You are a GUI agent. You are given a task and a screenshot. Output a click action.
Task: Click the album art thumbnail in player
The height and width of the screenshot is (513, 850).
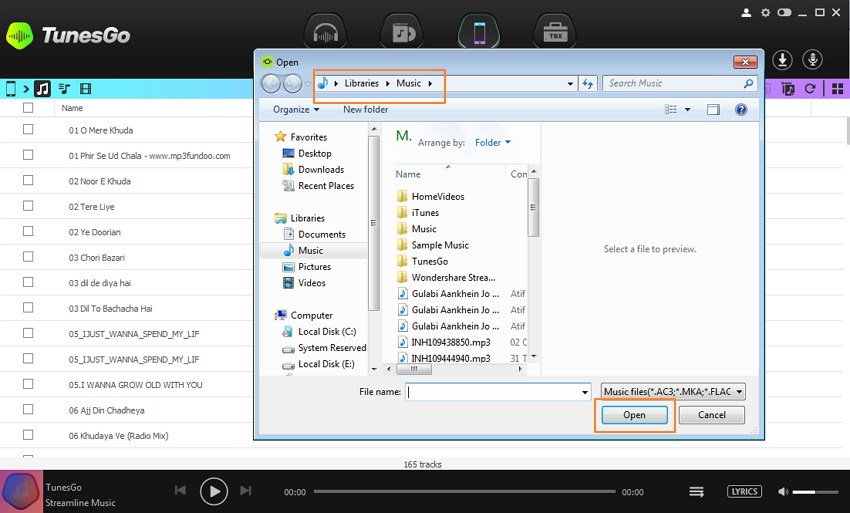pos(21,491)
